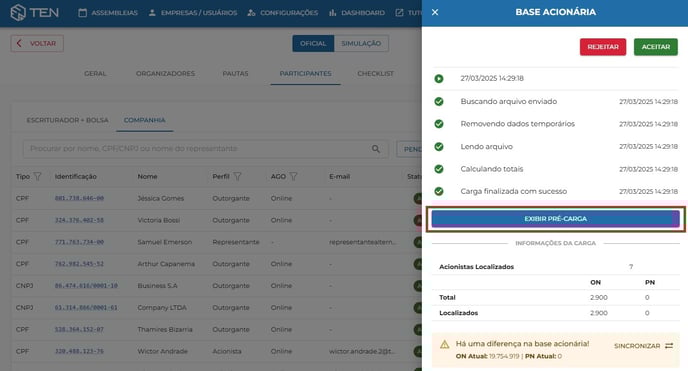Select the Participantes tab
688x371 pixels.
click(x=305, y=73)
